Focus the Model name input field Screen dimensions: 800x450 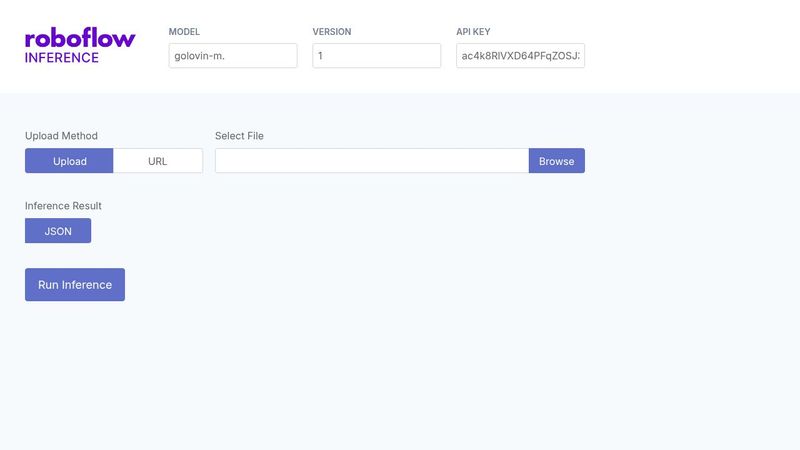point(233,56)
